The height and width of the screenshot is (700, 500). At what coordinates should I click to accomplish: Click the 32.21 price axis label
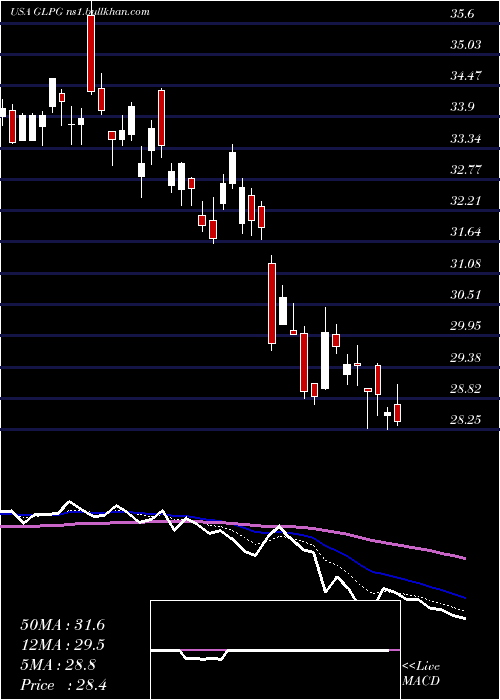[467, 201]
